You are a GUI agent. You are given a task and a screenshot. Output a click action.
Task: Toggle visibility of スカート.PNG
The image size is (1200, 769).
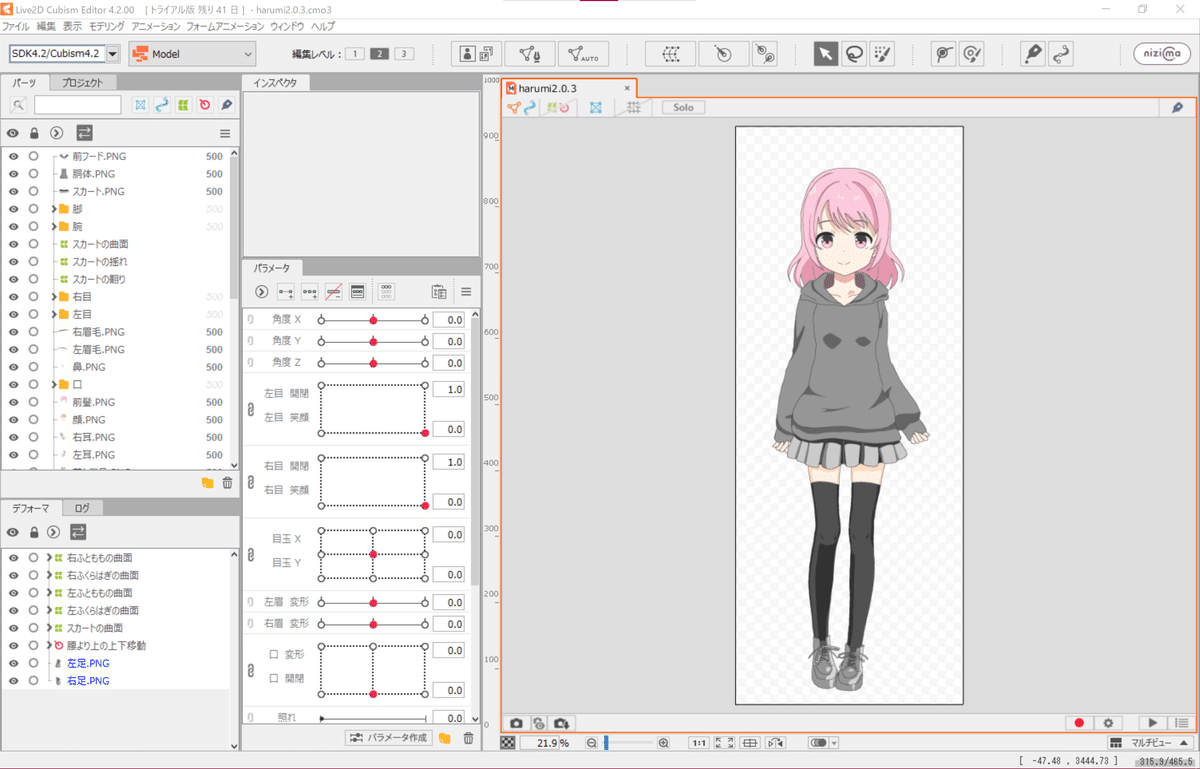tap(13, 192)
